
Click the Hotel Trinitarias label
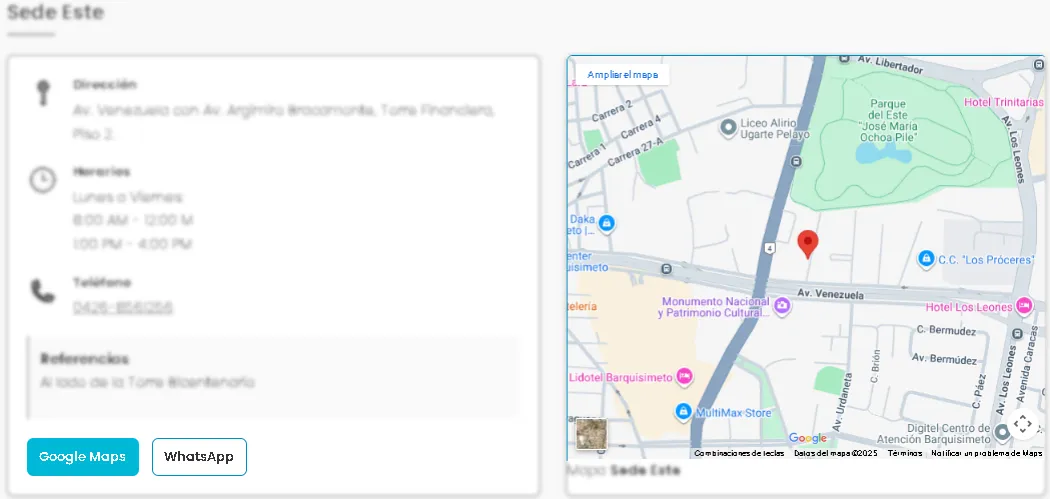1004,102
